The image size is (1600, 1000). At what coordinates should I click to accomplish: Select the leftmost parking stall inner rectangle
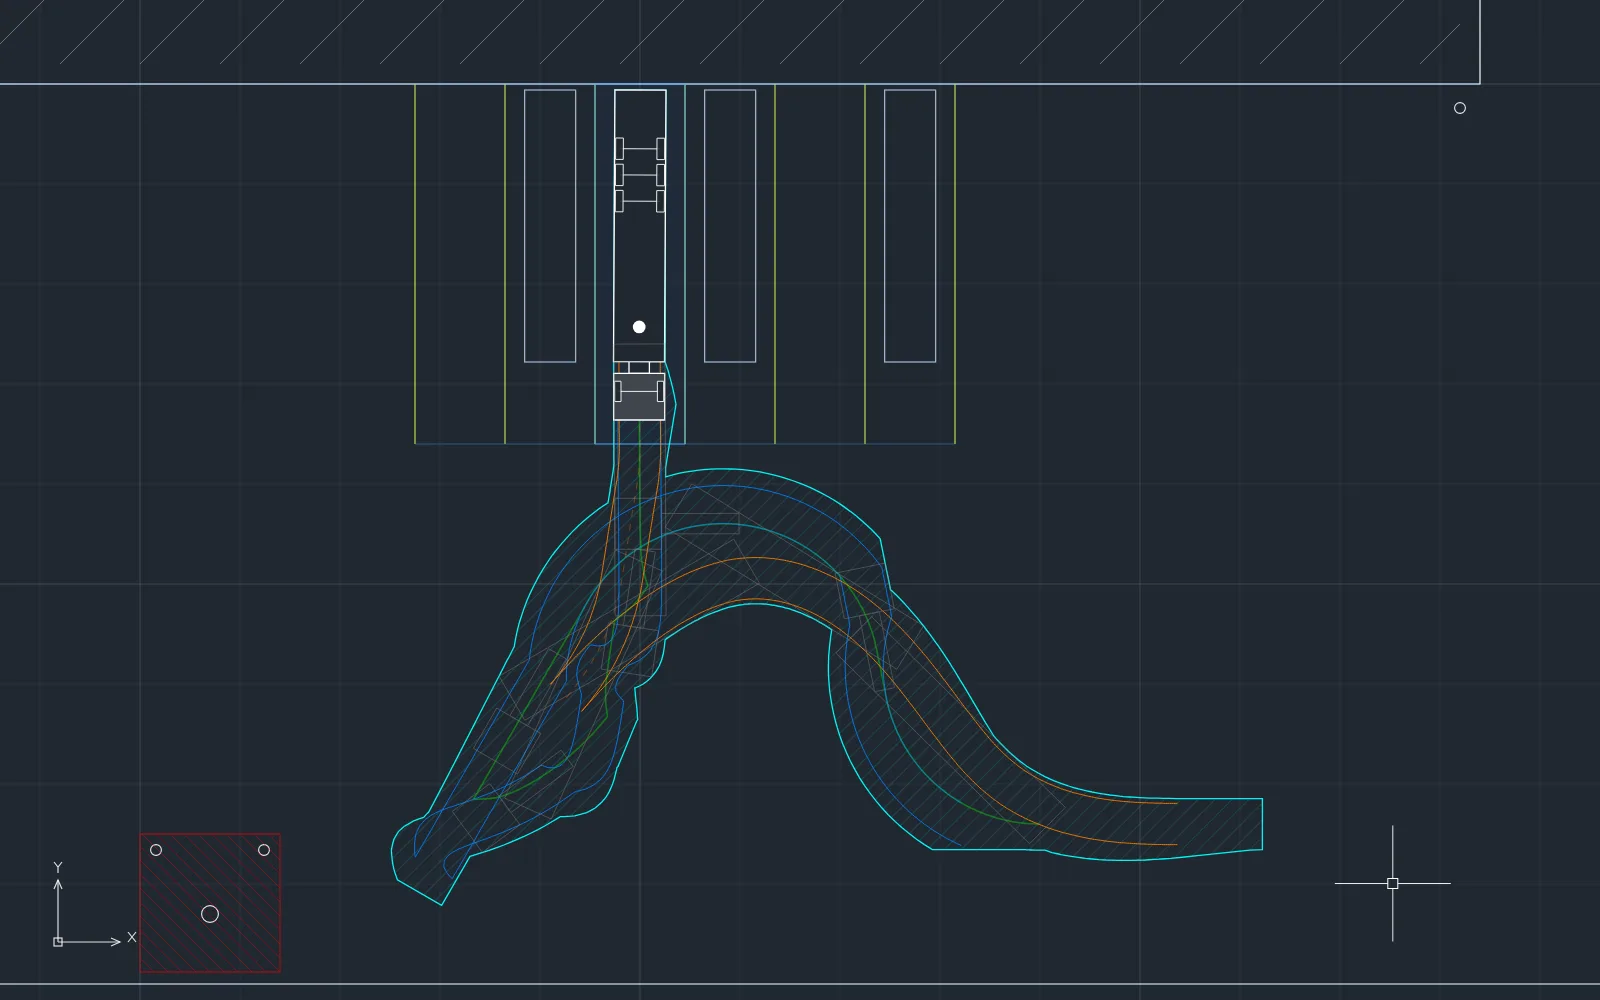550,226
